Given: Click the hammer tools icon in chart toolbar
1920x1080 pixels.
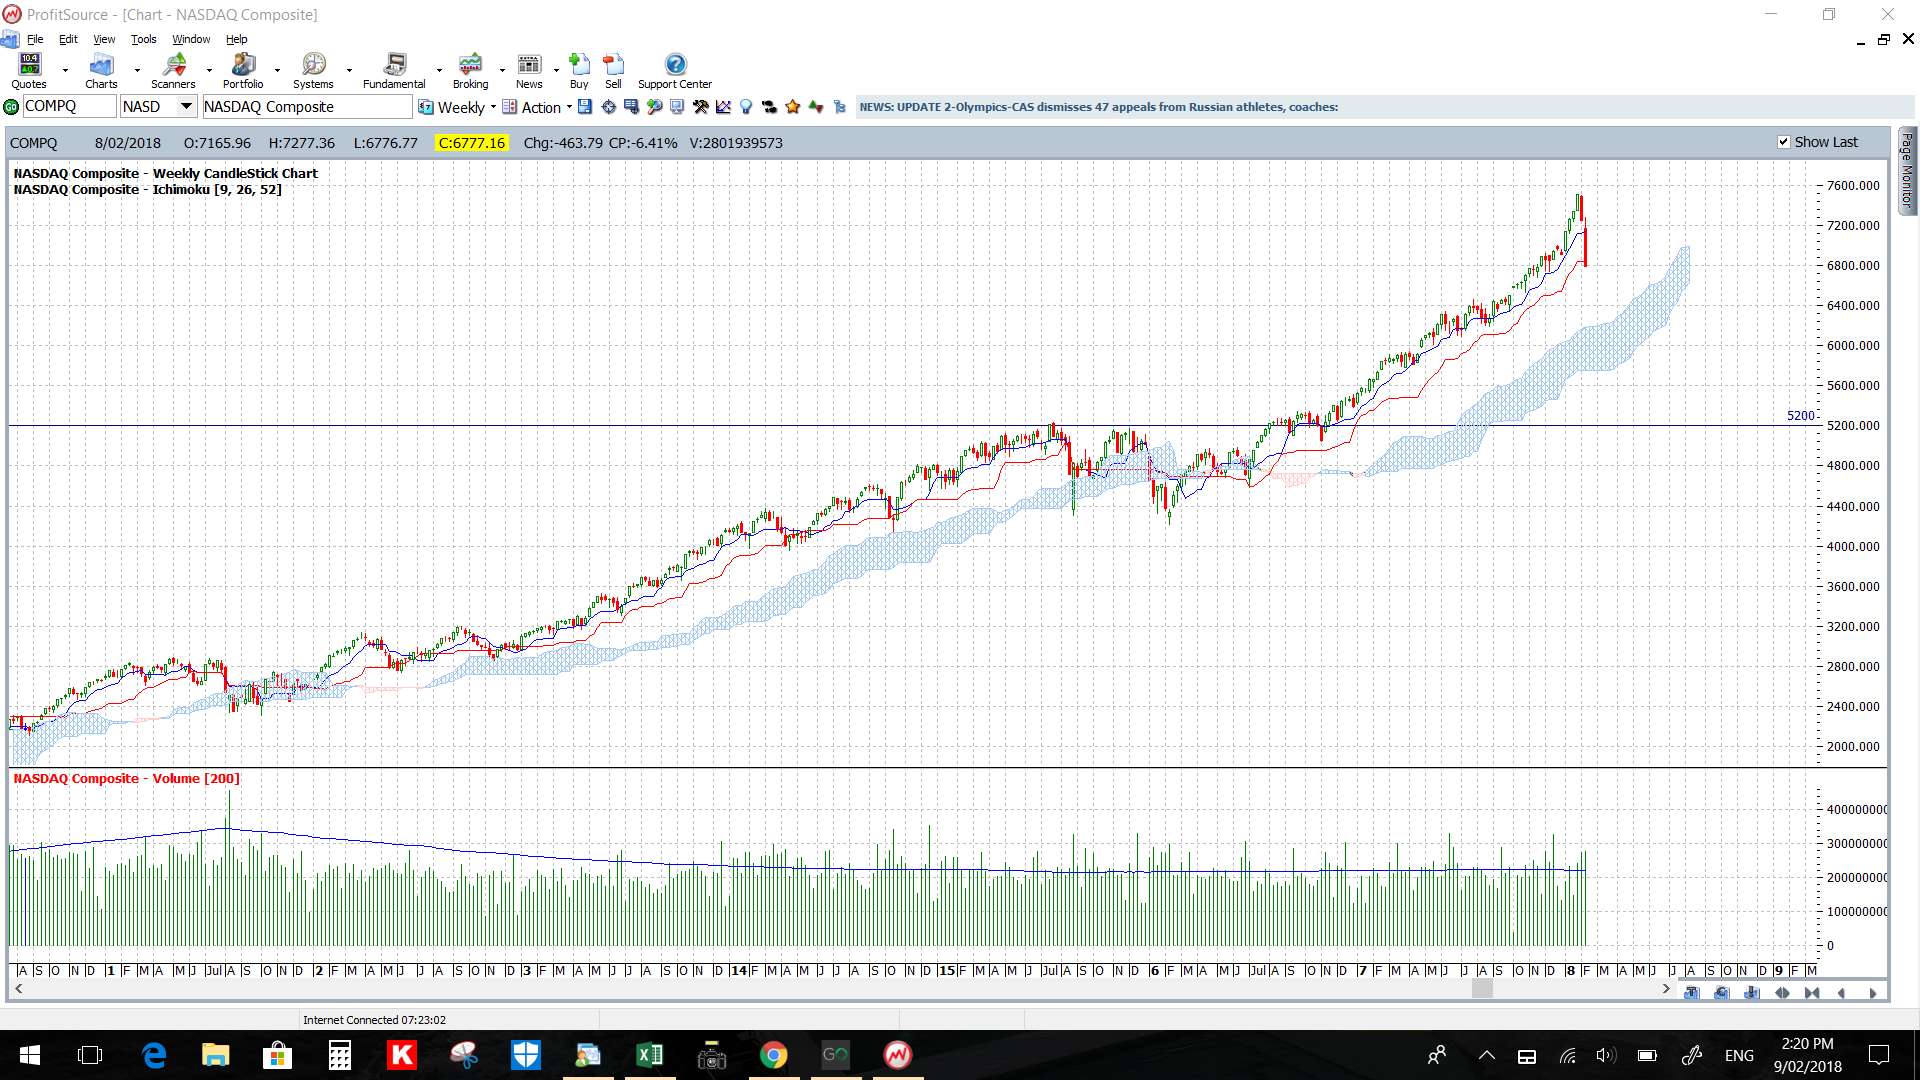Looking at the screenshot, I should [x=700, y=107].
